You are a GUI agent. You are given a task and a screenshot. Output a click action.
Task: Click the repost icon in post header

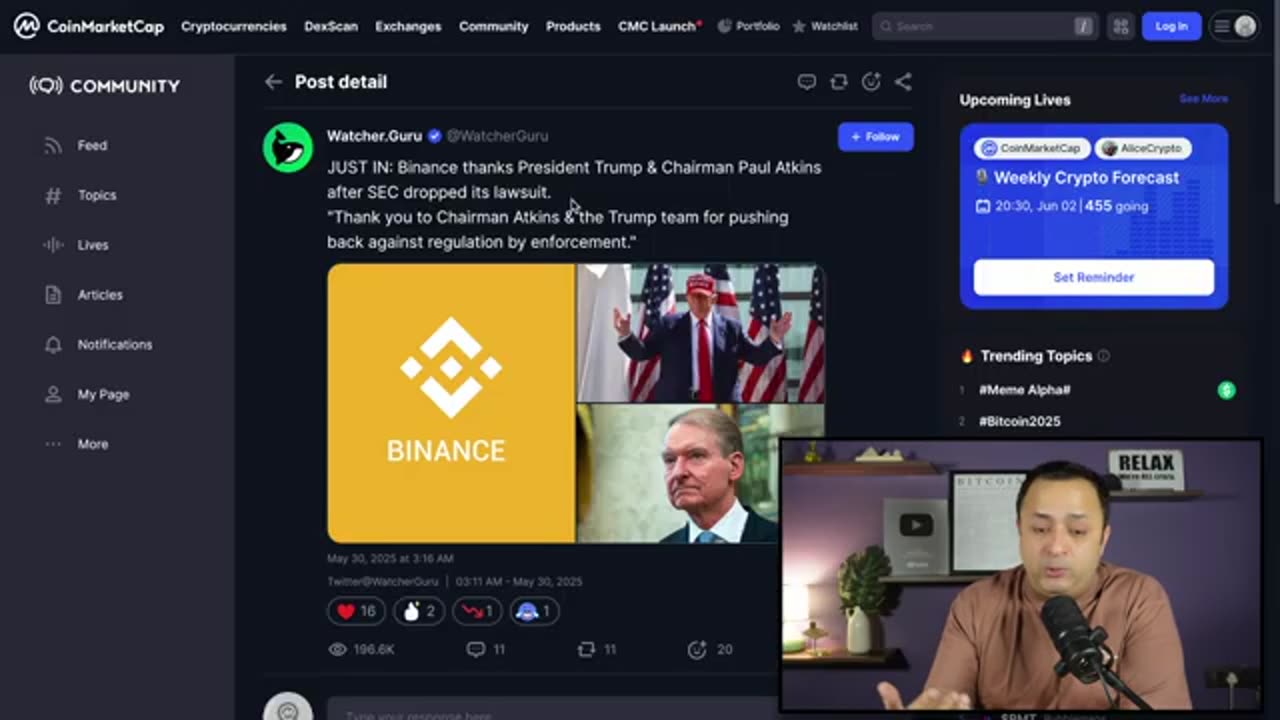[x=839, y=82]
